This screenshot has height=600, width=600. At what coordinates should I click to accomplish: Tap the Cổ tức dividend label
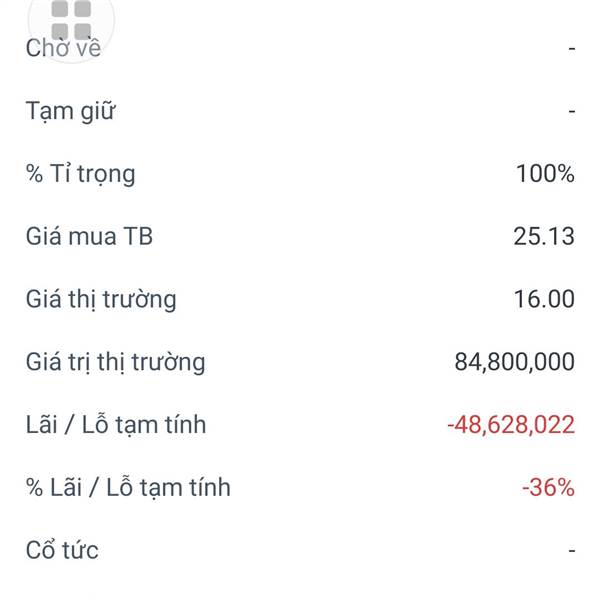click(62, 550)
